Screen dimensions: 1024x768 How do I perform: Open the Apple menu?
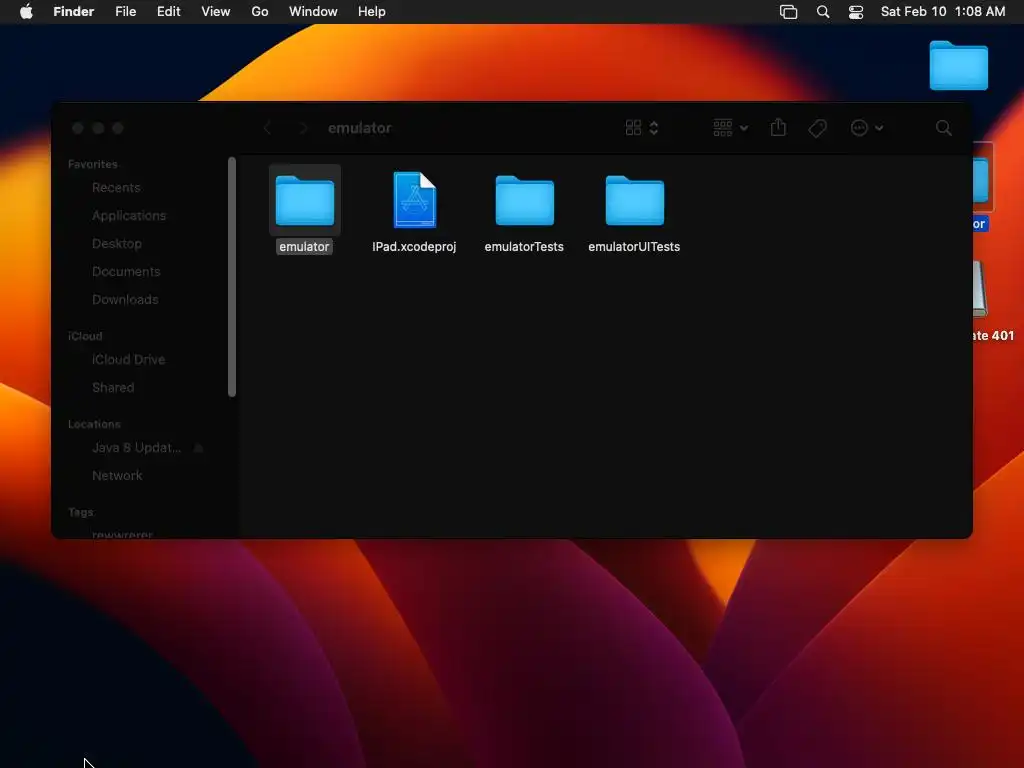(x=26, y=11)
